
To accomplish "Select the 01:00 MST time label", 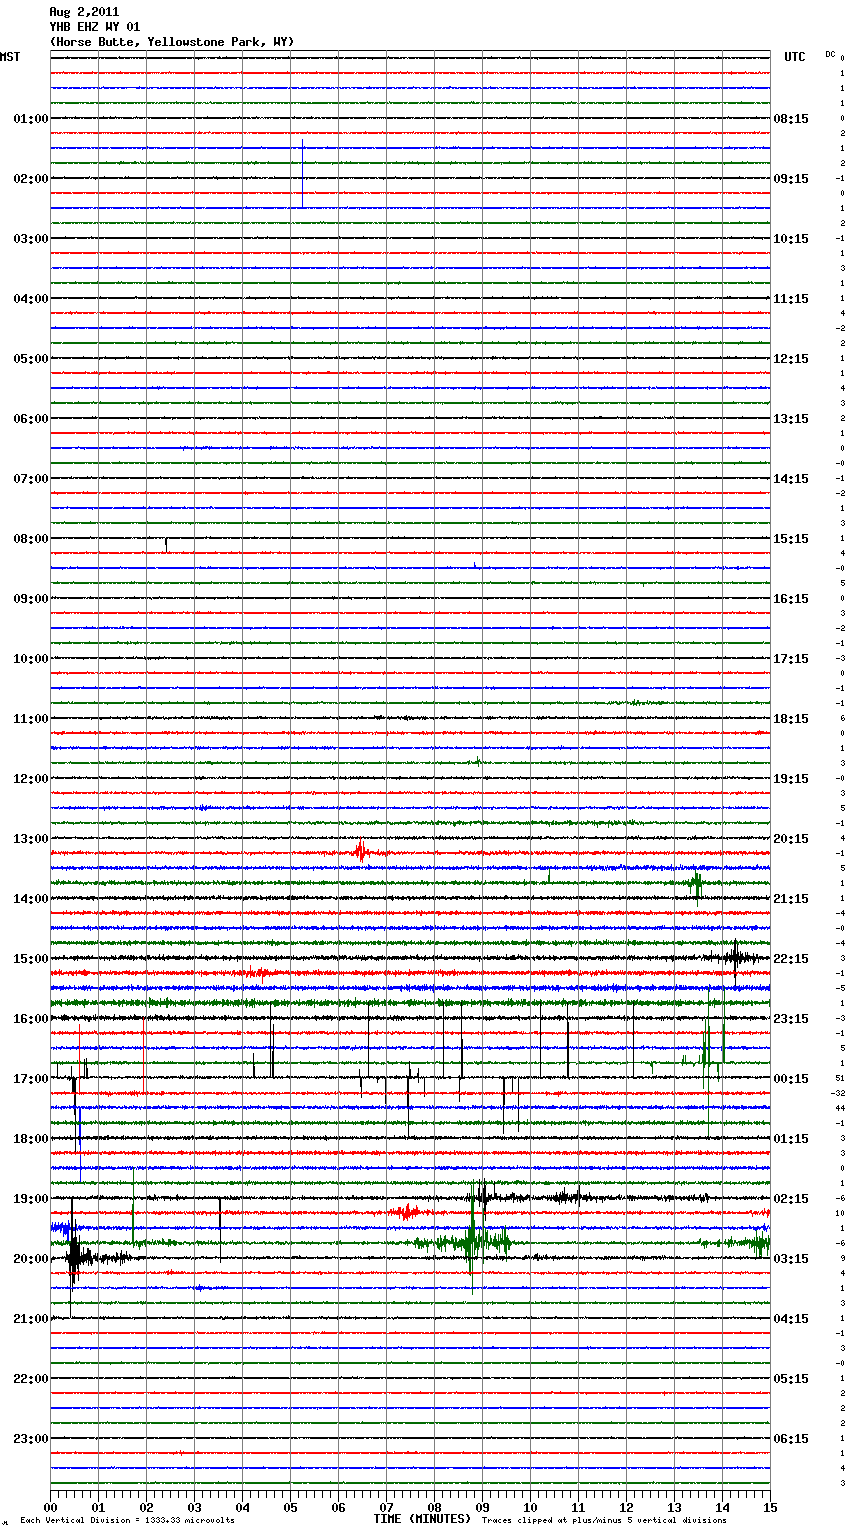I will 30,119.
